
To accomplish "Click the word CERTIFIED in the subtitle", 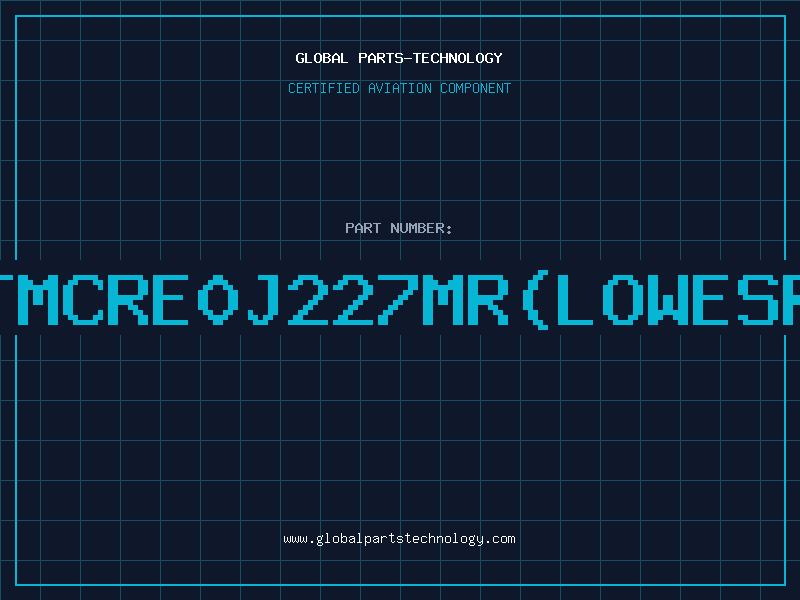I will point(324,88).
